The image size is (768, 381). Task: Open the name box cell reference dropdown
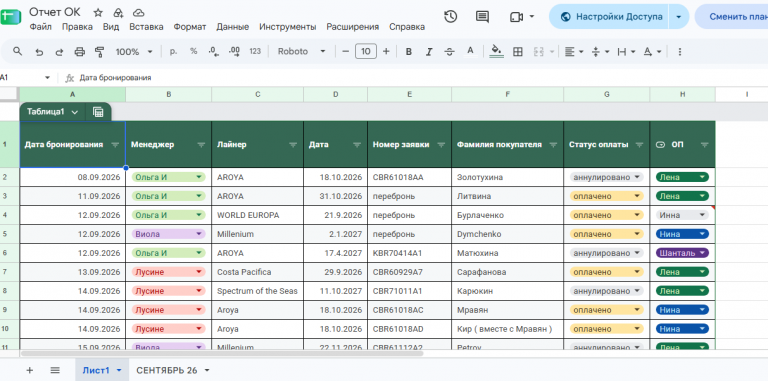click(x=48, y=77)
